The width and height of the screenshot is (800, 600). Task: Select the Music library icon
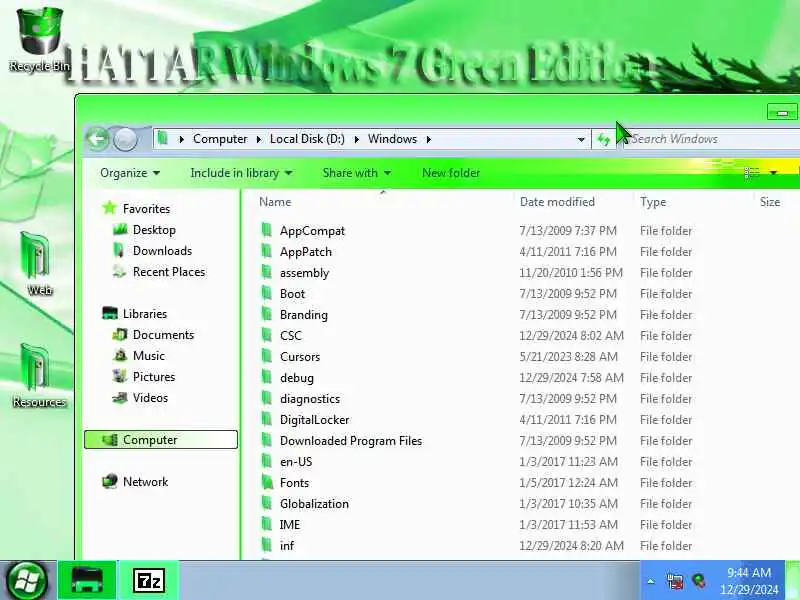120,356
